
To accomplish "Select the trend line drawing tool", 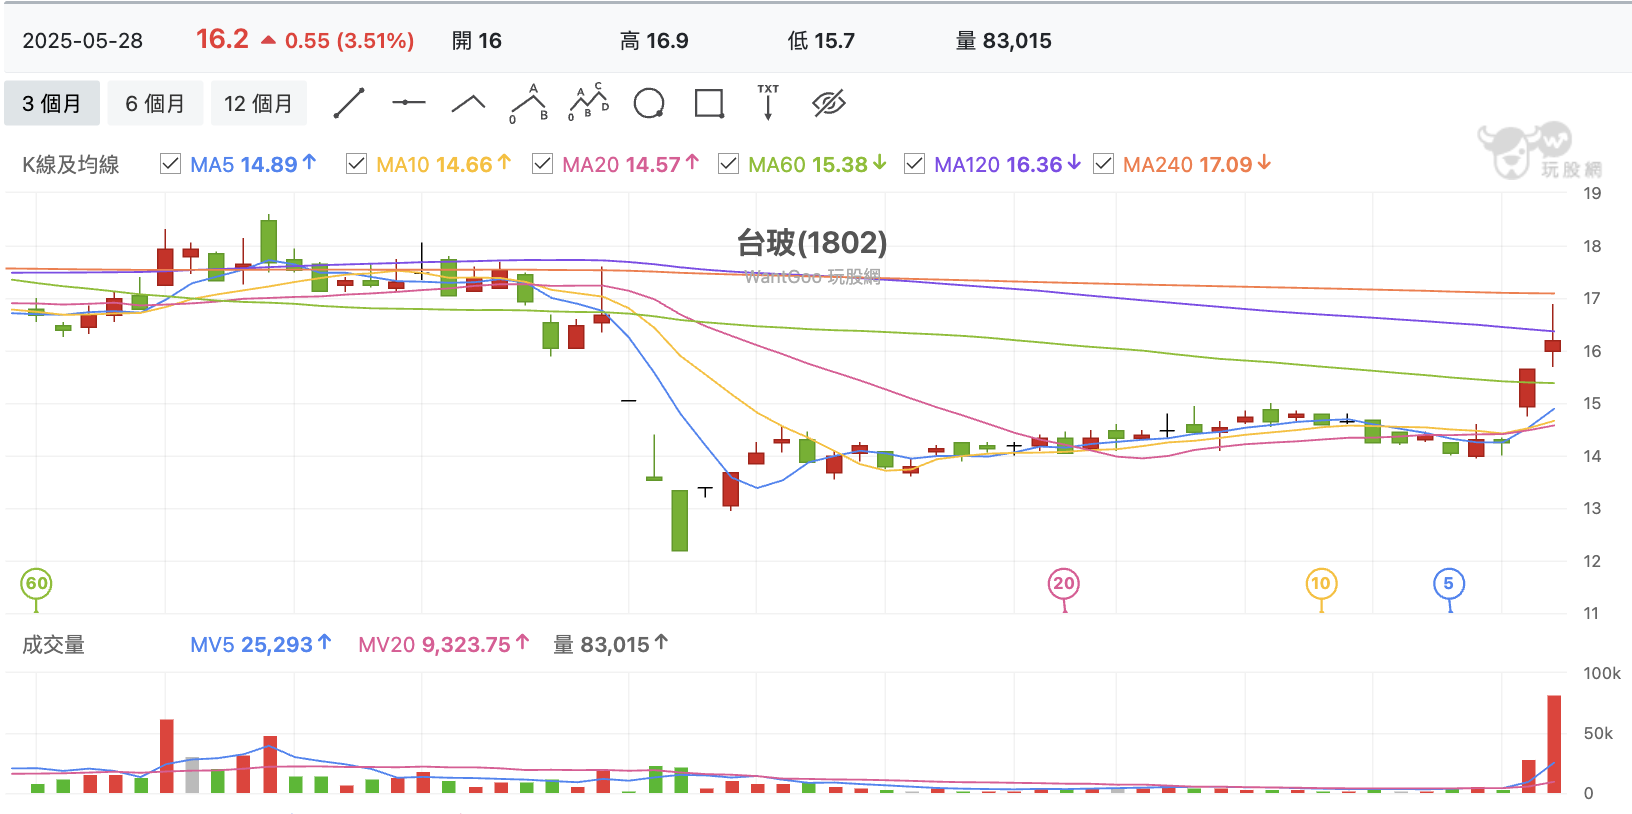I will coord(349,103).
